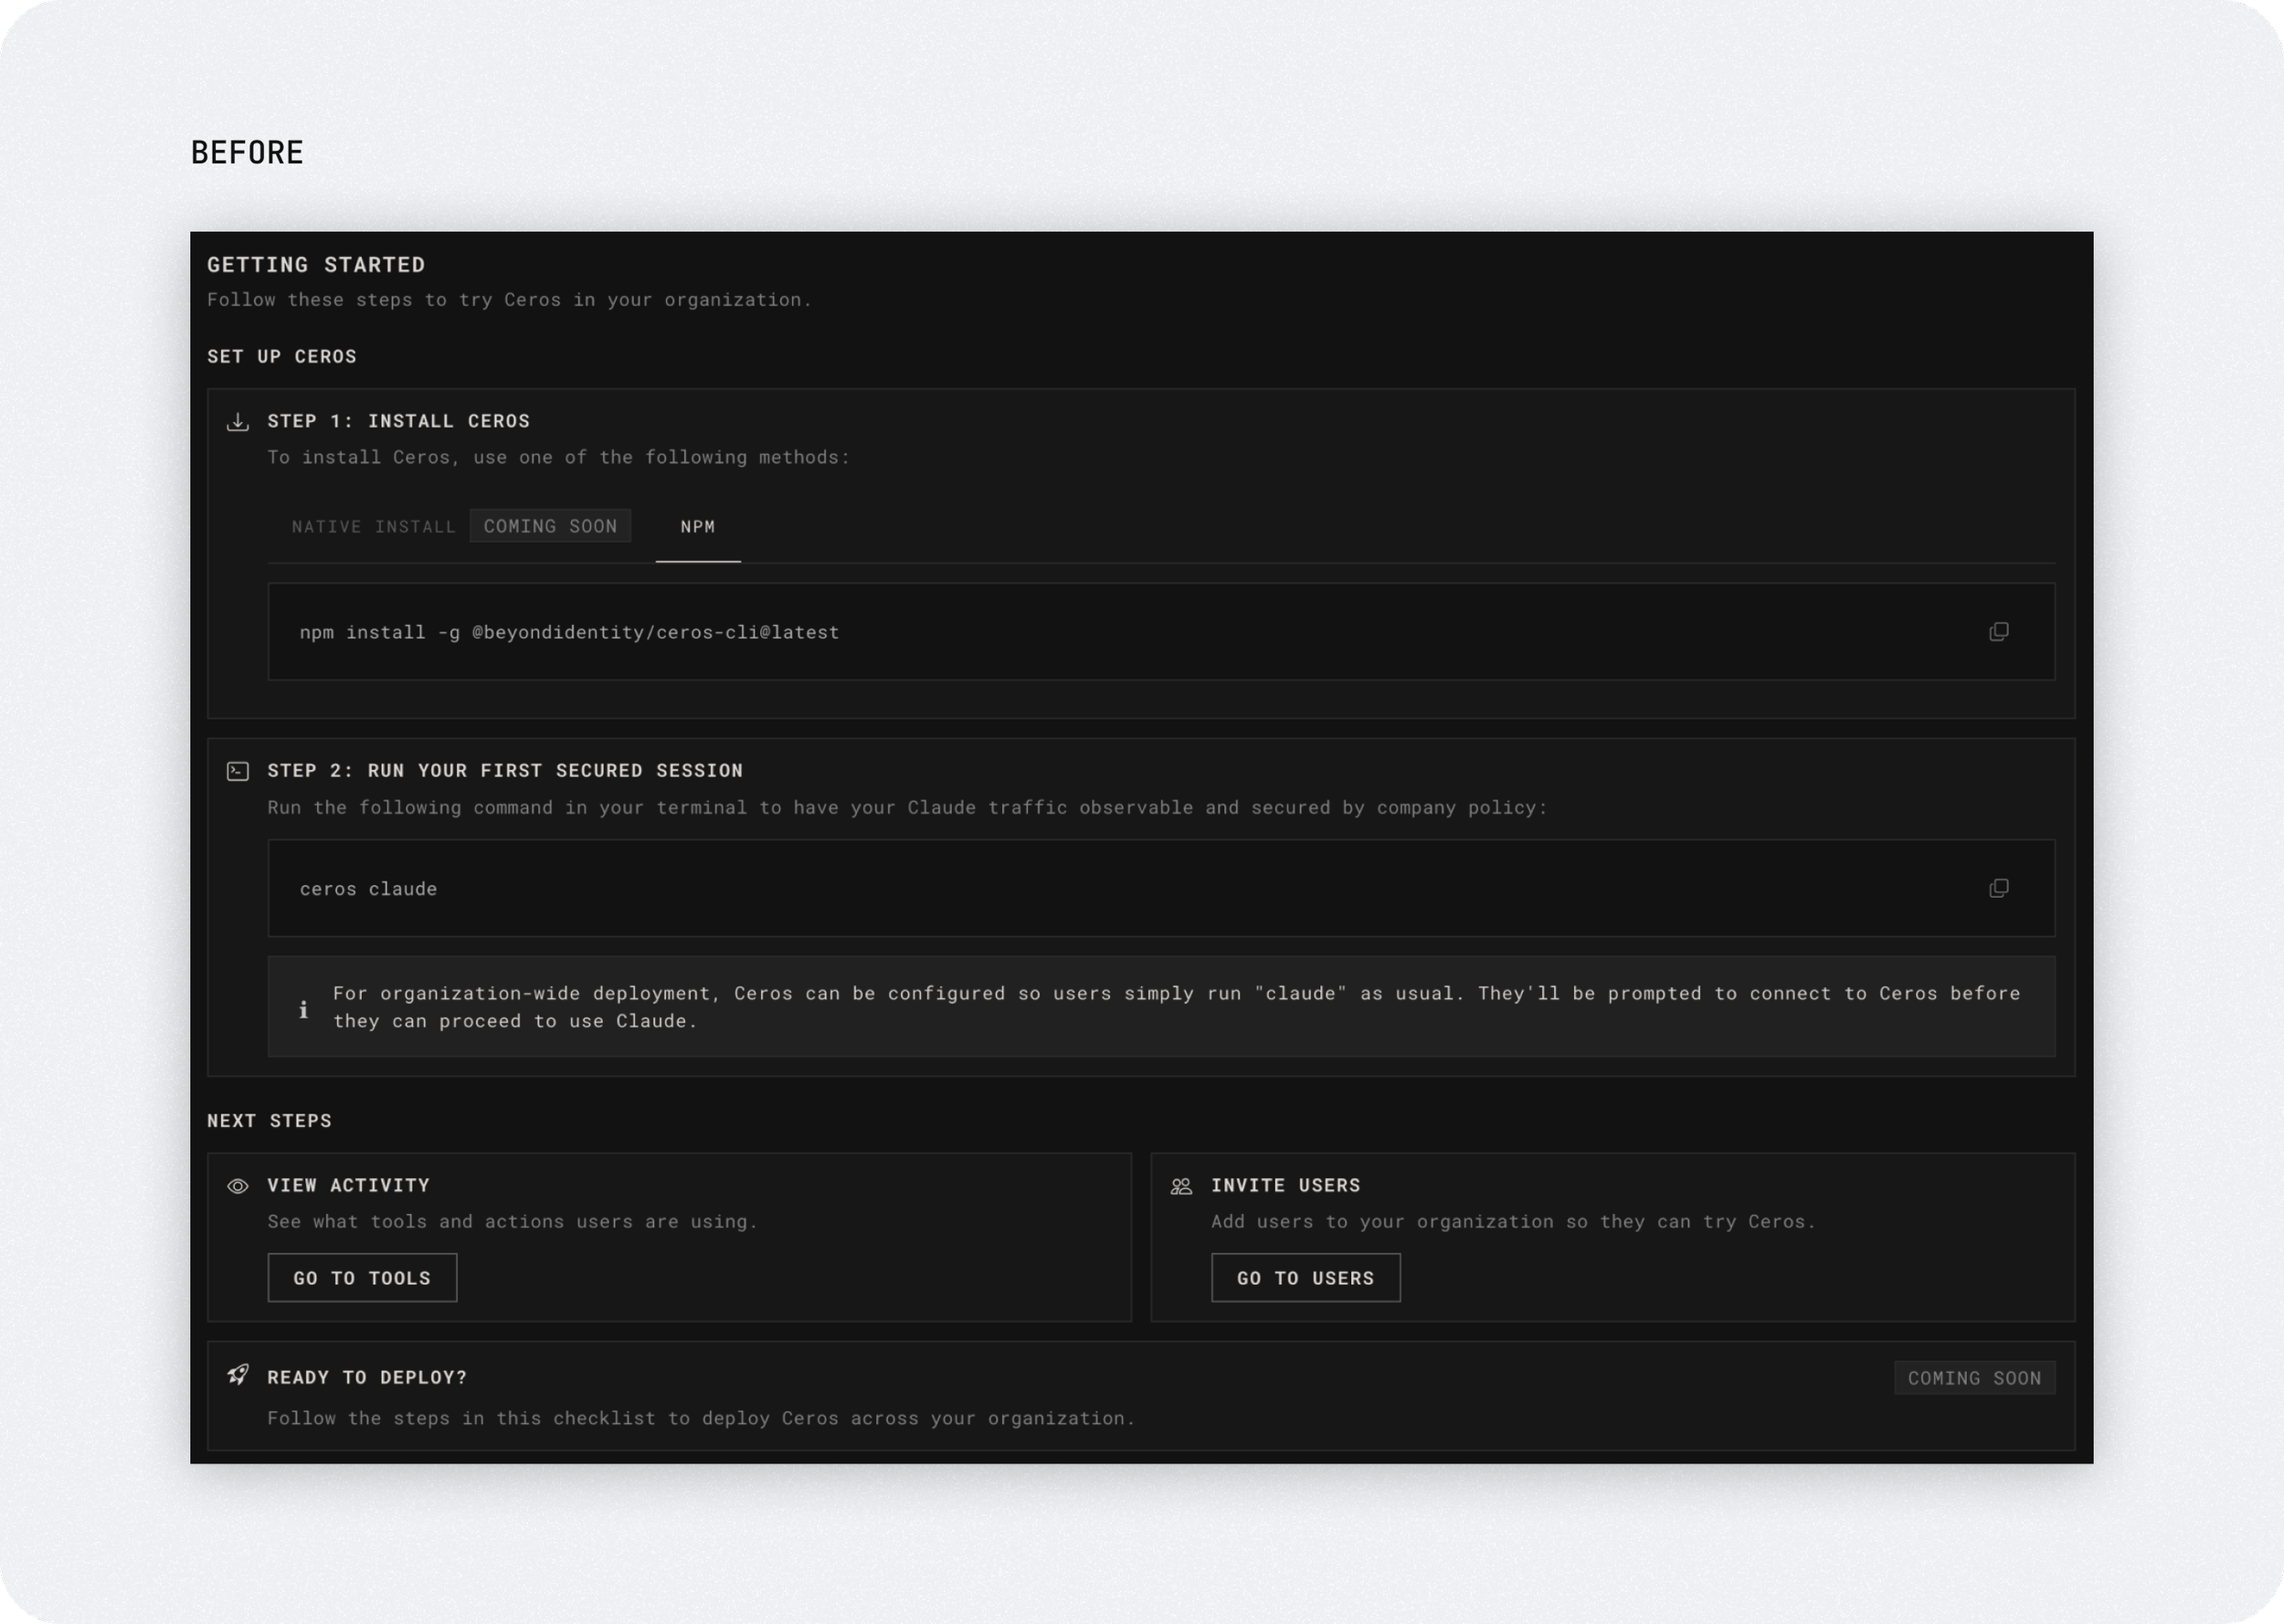Screen dimensions: 2284x1624
Task: Click the Step 1: Install Ceros heading
Action: [x=398, y=421]
